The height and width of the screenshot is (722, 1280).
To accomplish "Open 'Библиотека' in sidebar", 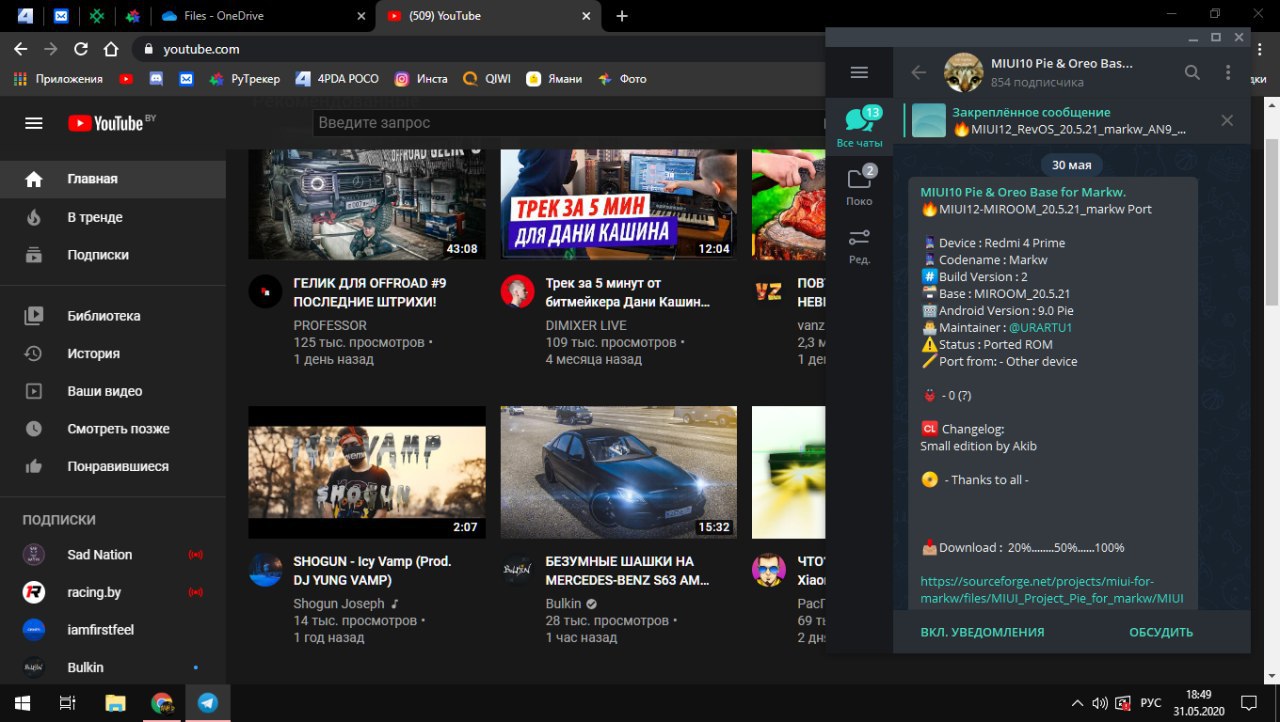I will click(x=112, y=316).
